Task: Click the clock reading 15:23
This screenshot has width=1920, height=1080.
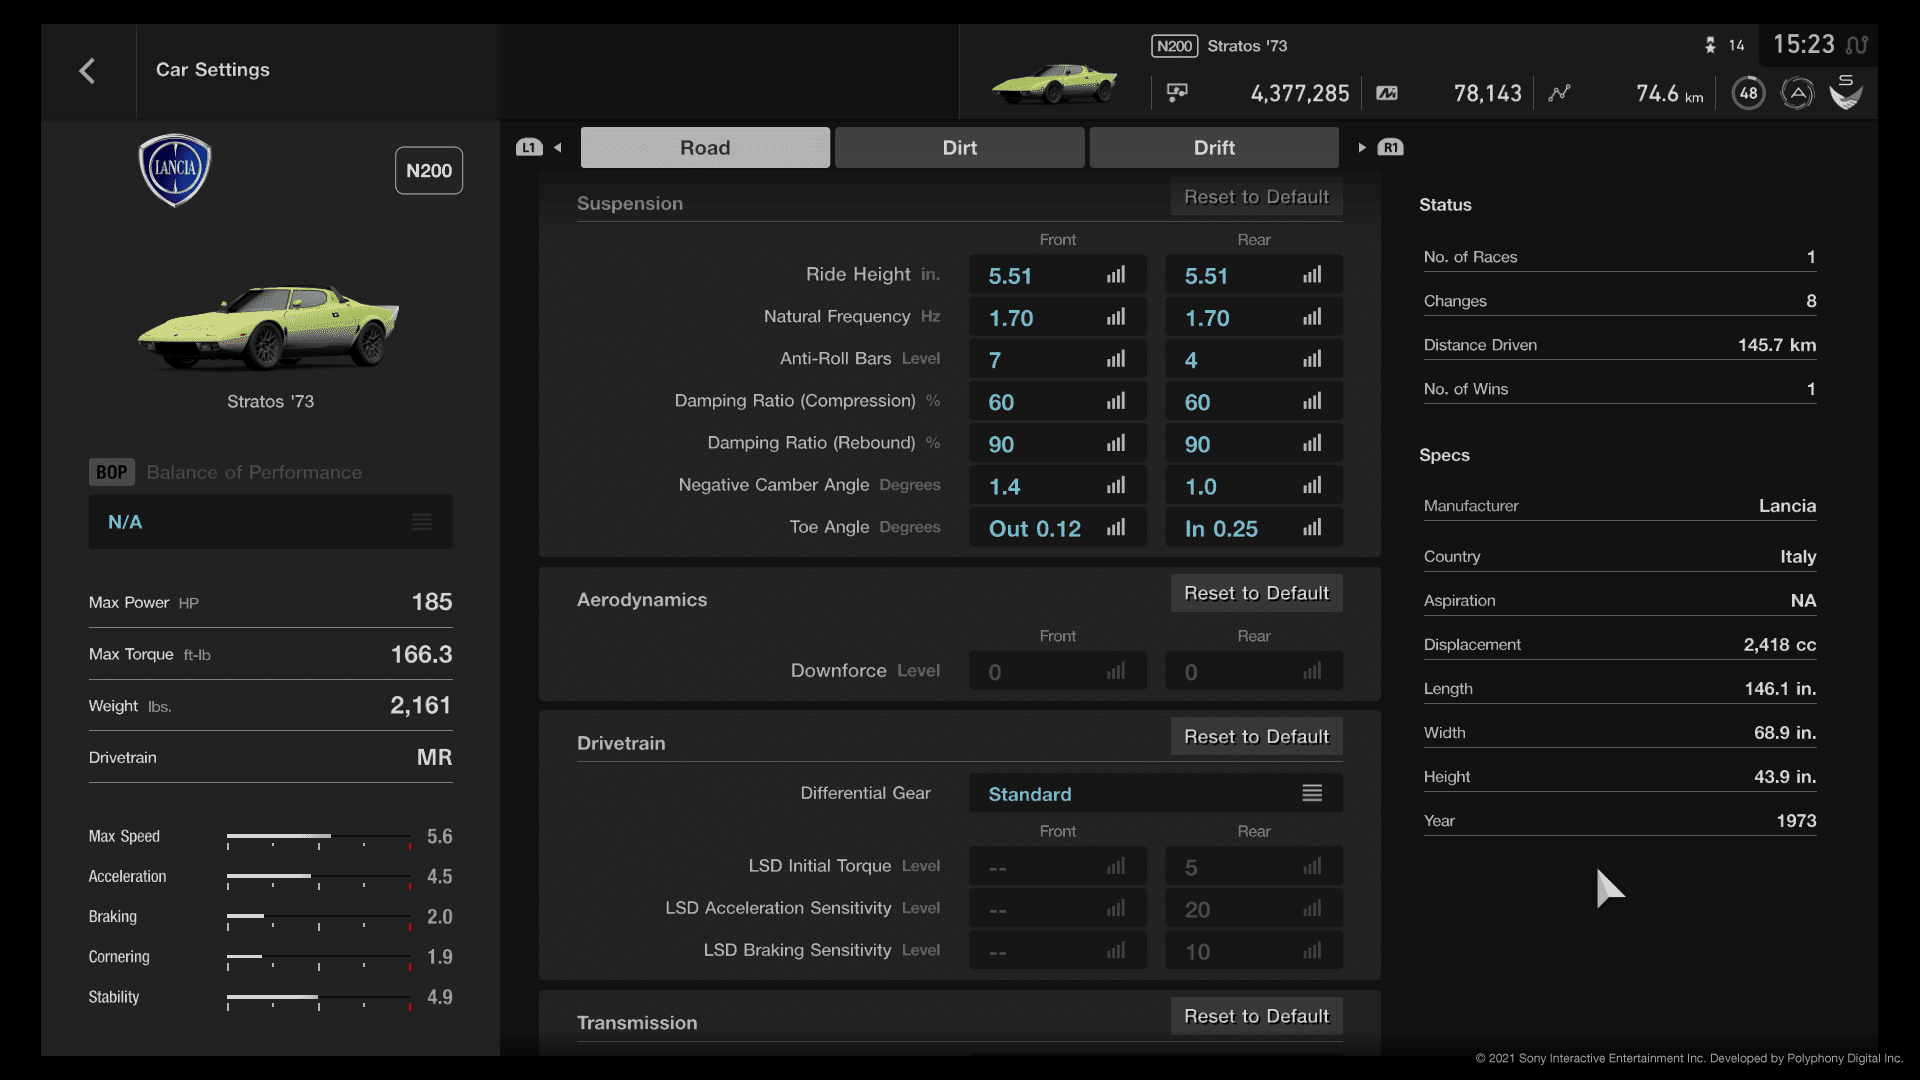Action: 1803,44
